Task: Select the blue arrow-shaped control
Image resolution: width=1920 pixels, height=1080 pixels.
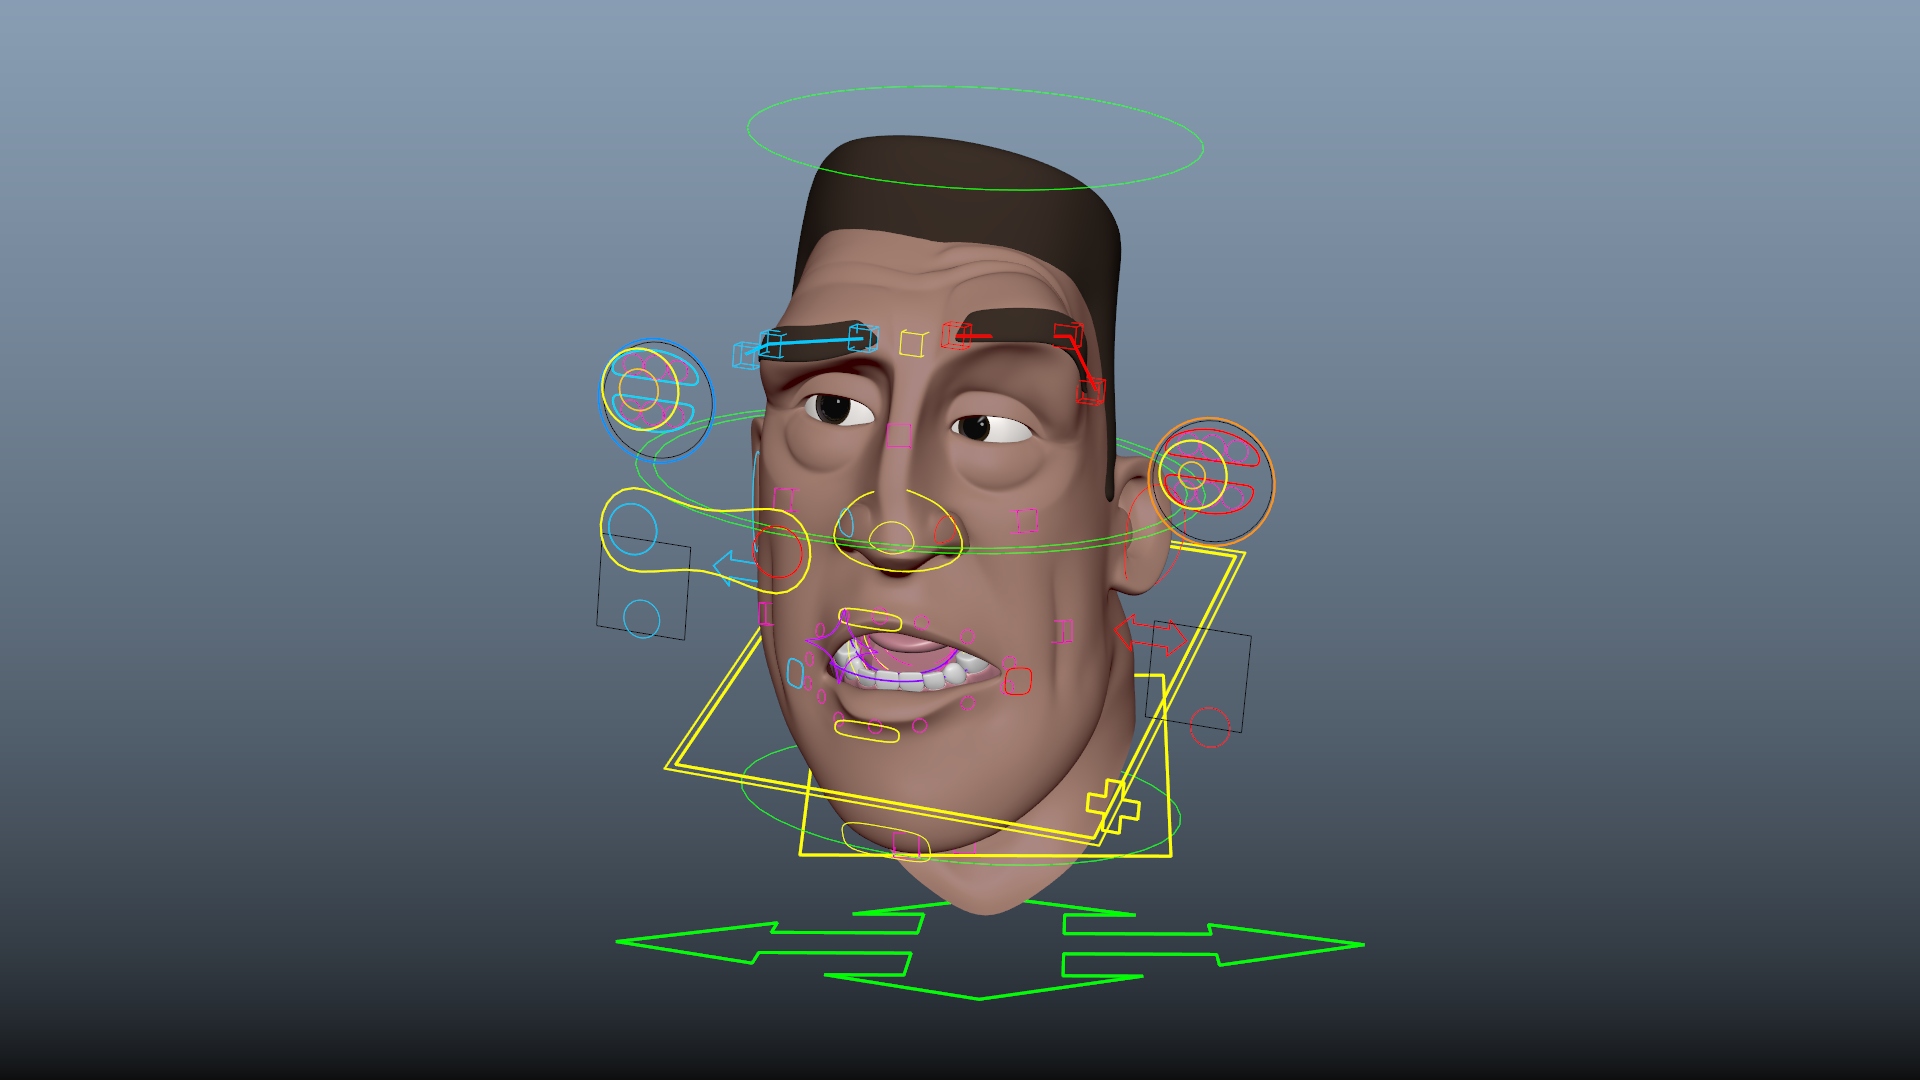Action: [735, 568]
